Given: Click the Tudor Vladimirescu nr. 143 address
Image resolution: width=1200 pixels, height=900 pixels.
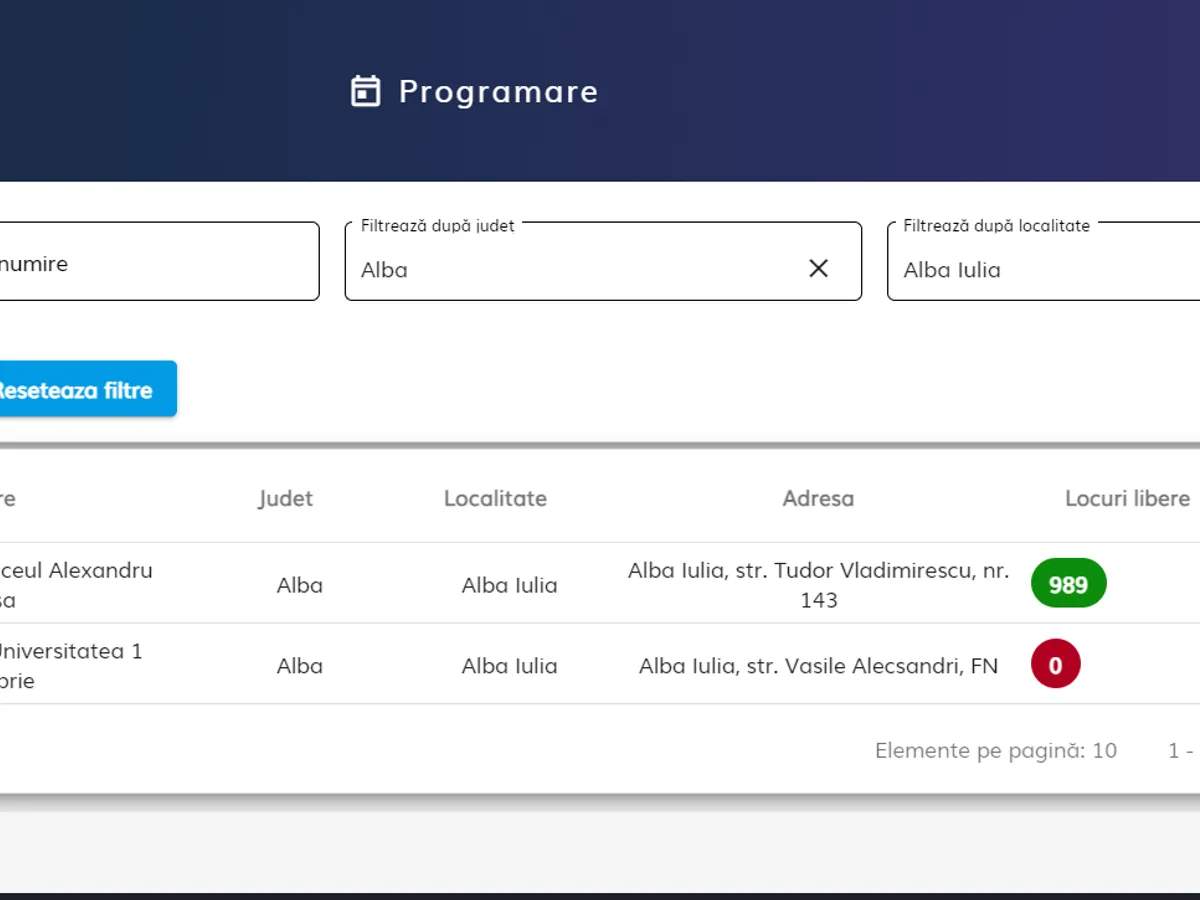Looking at the screenshot, I should (x=818, y=584).
